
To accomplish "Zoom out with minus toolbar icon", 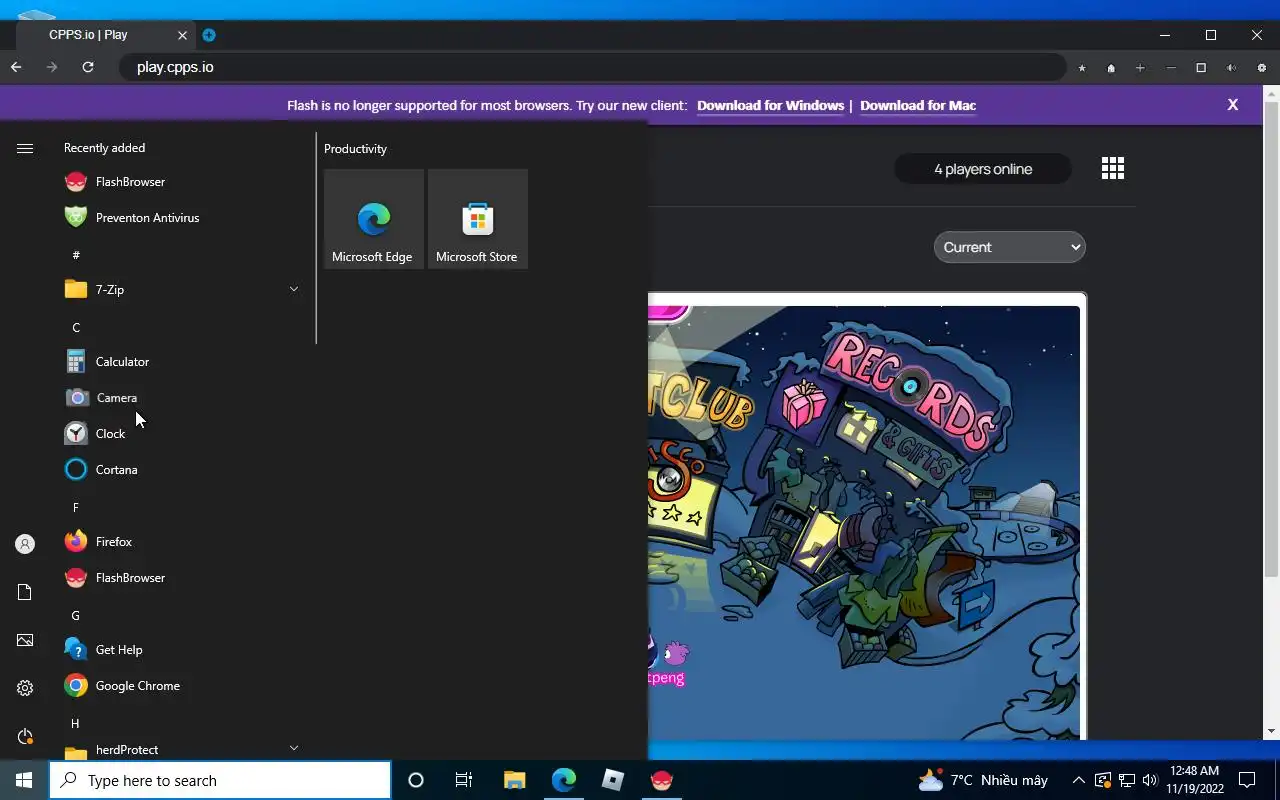I will coord(1171,68).
